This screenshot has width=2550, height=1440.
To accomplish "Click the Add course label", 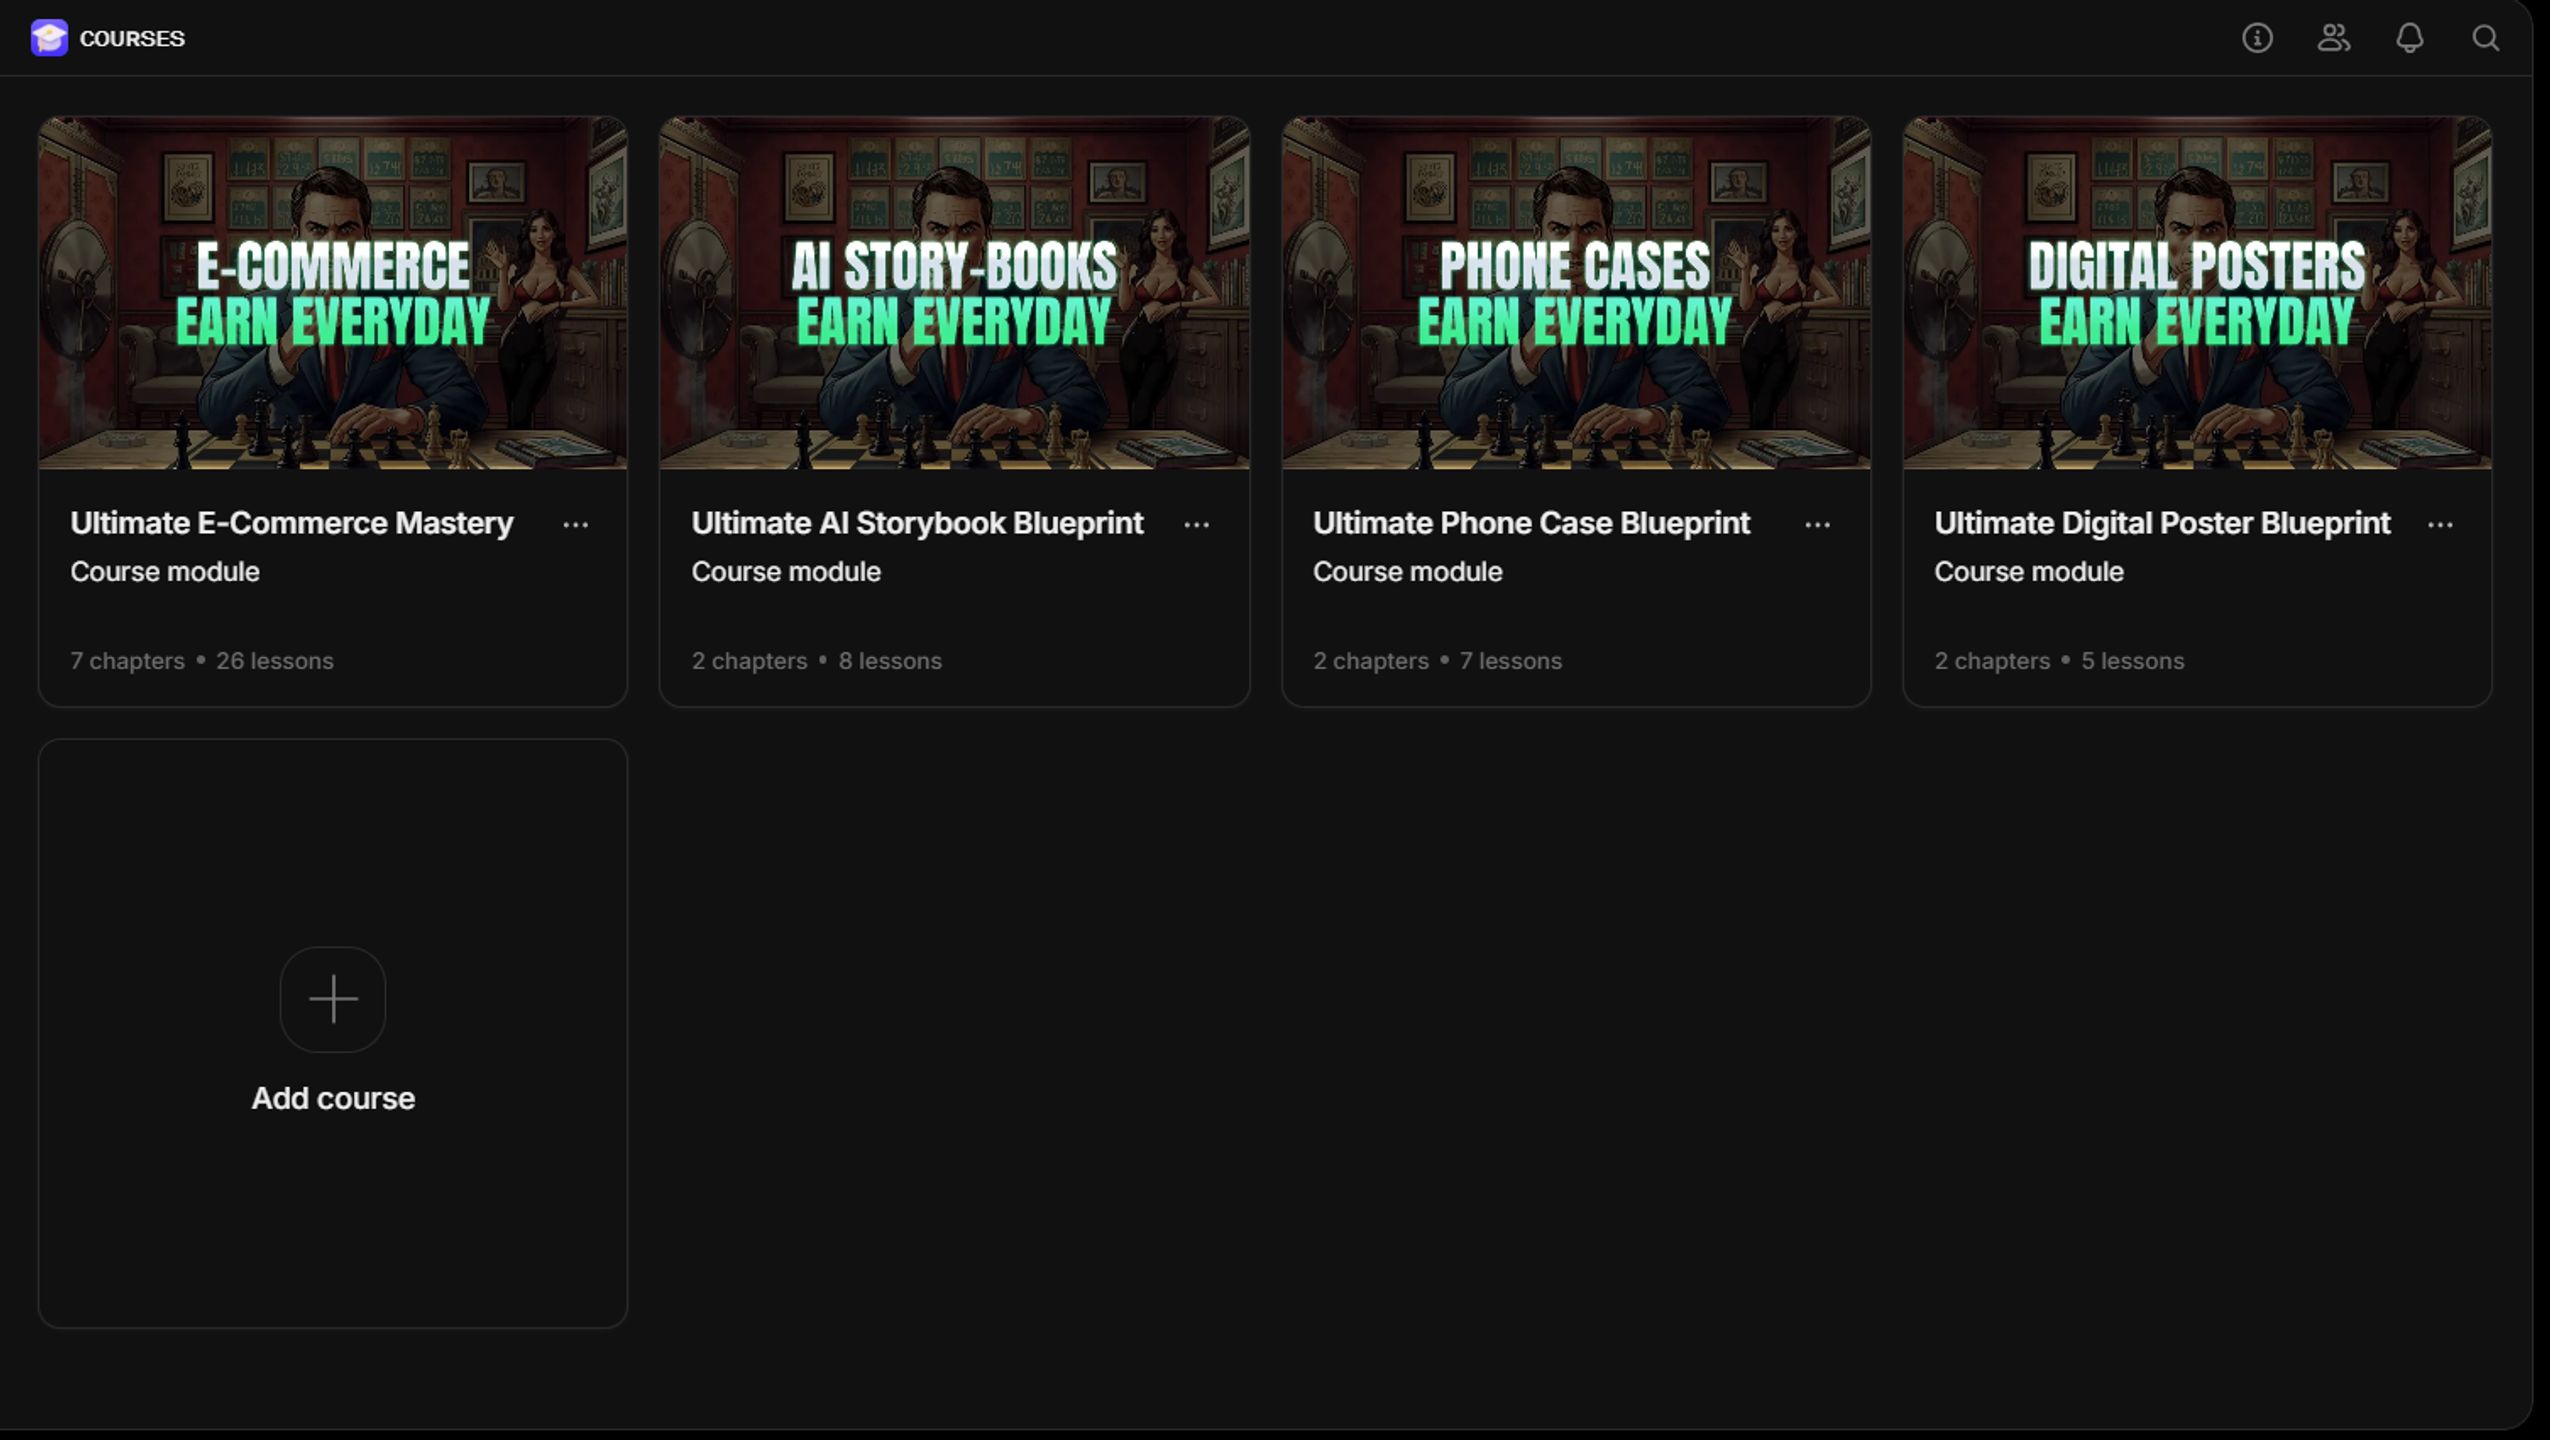I will pos(333,1098).
